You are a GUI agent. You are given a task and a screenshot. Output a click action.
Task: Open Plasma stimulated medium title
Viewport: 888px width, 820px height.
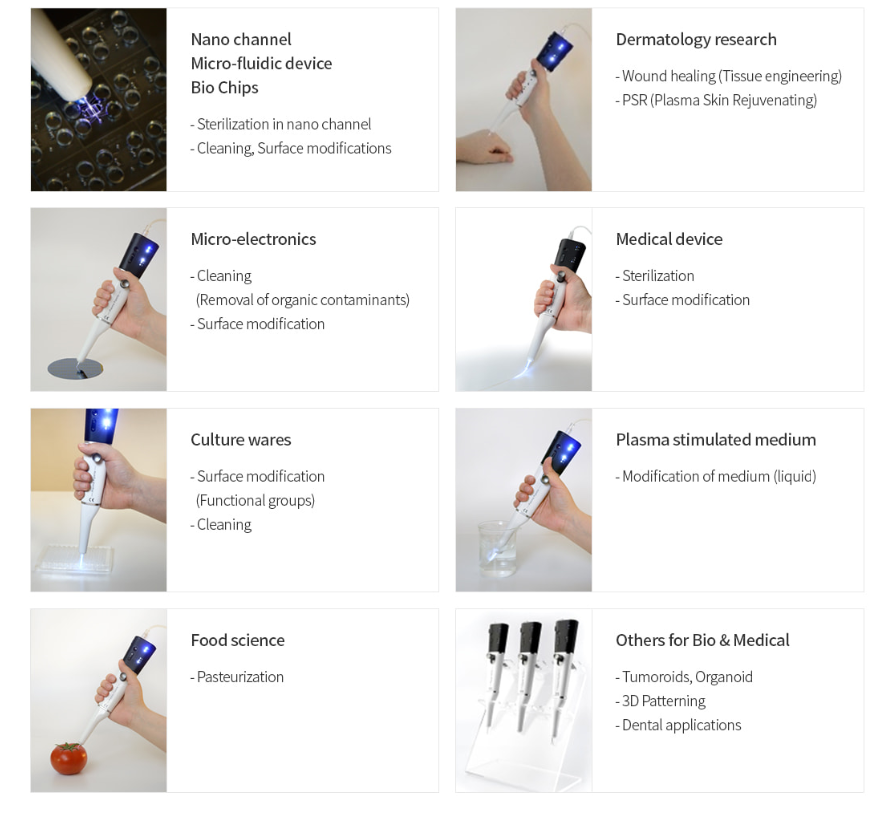(716, 440)
